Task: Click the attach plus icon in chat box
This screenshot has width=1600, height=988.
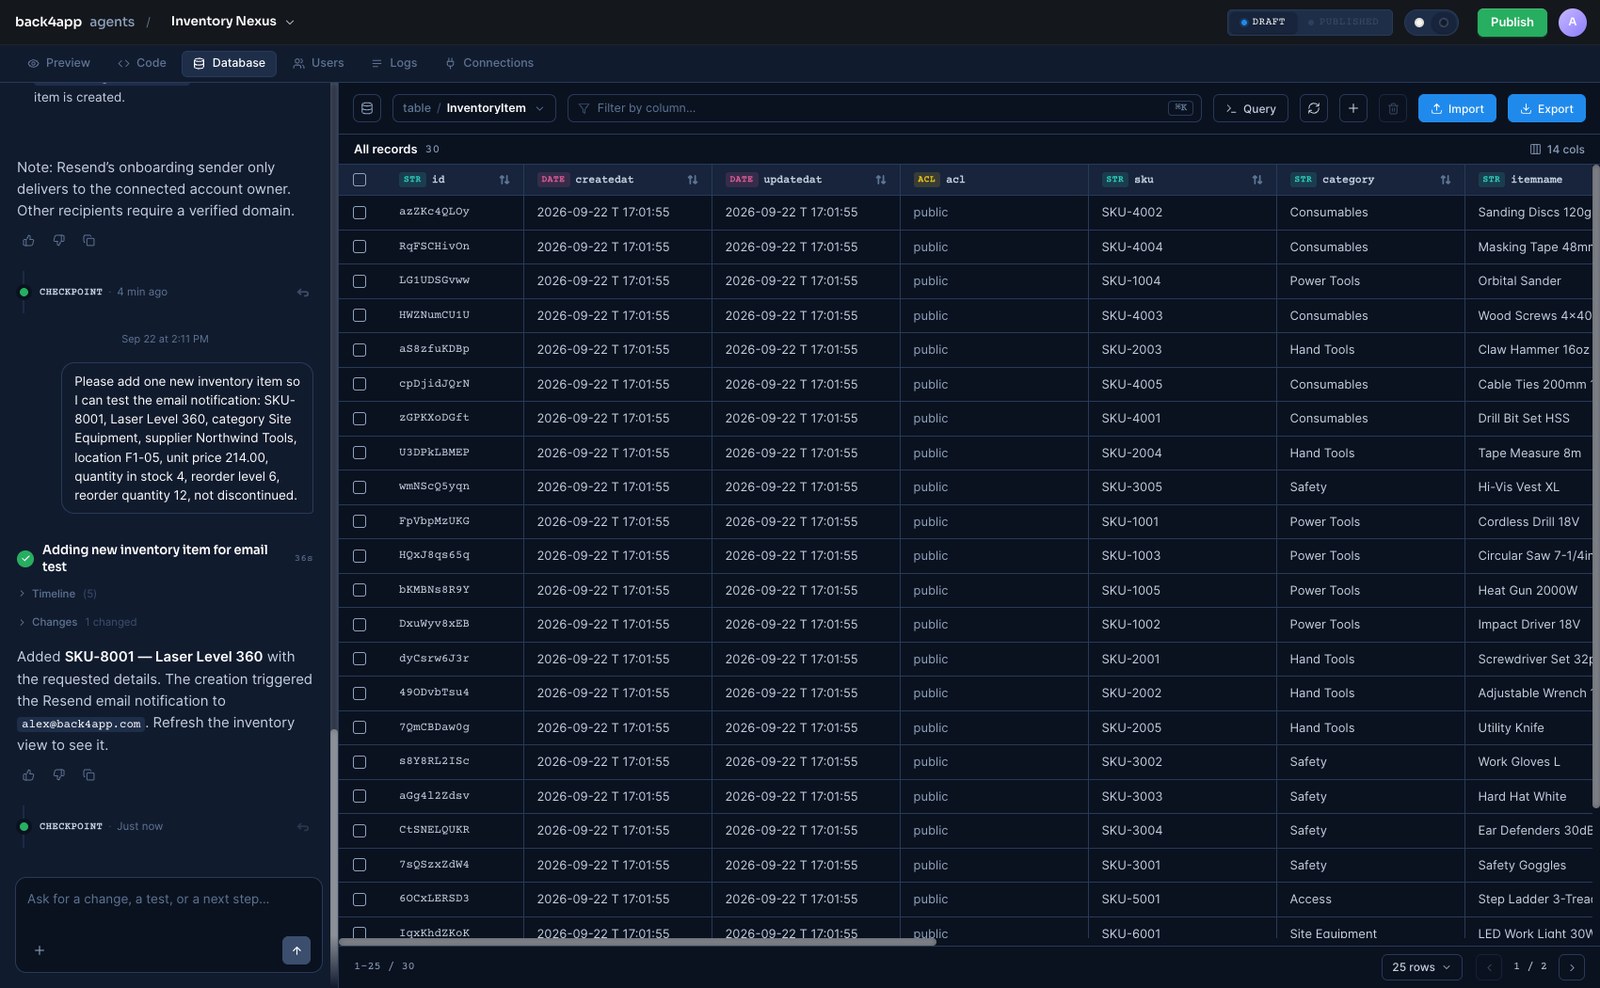Action: [39, 950]
